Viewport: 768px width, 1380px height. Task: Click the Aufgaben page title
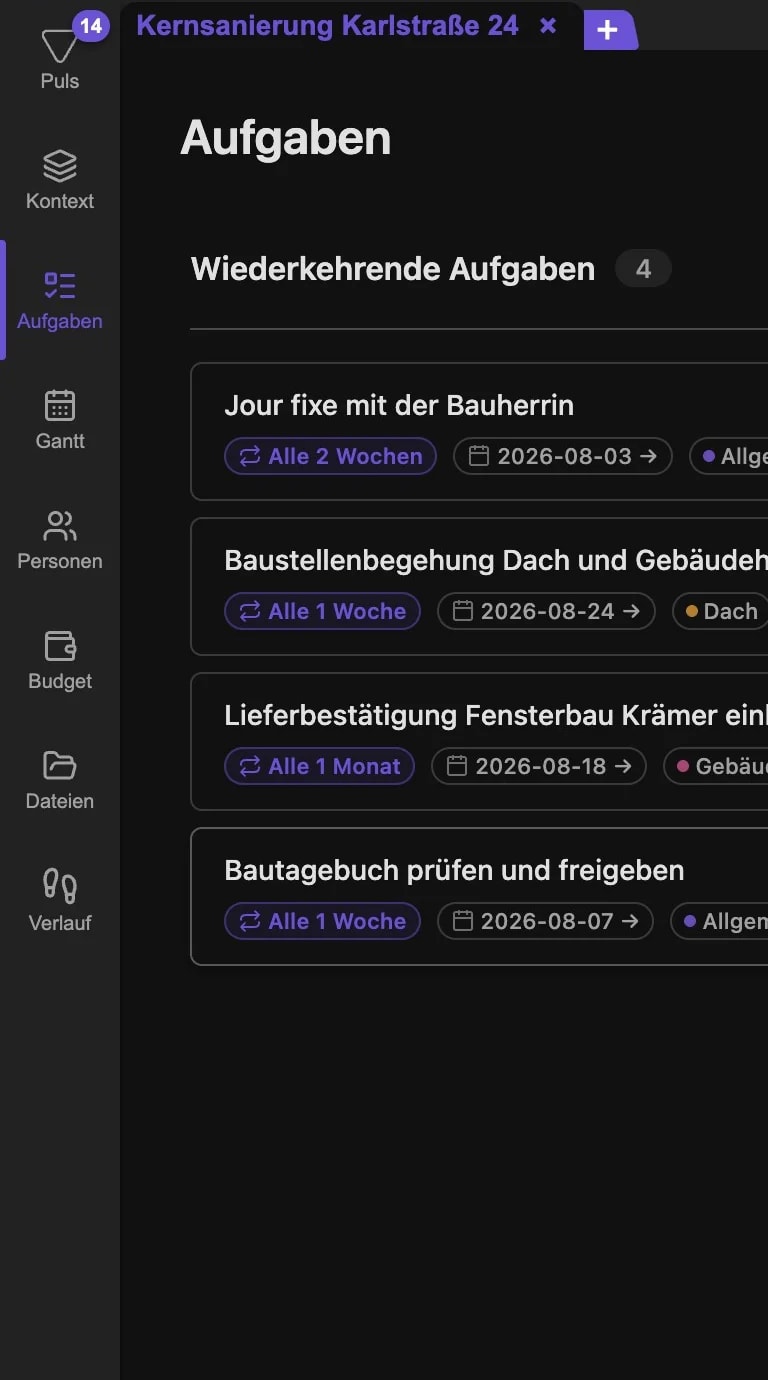(286, 138)
